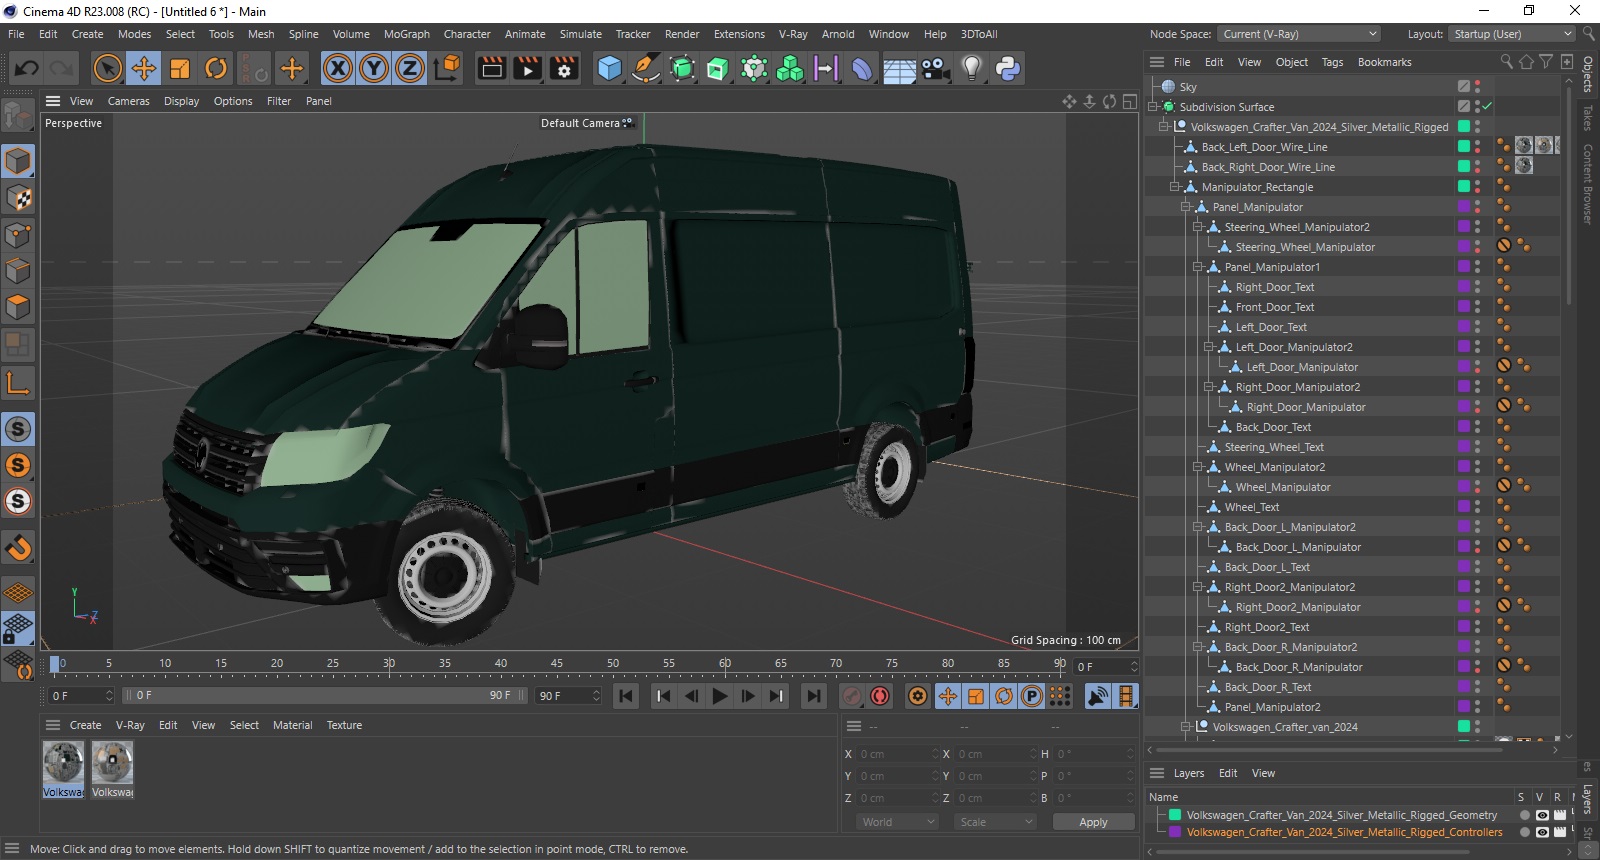Go to end of animation

(x=814, y=696)
